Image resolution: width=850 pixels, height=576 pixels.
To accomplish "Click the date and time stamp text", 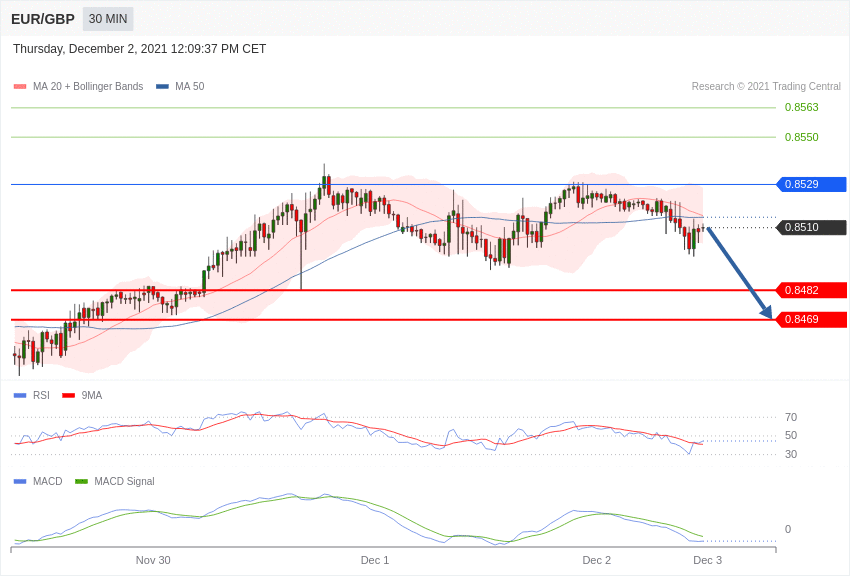I will [139, 49].
